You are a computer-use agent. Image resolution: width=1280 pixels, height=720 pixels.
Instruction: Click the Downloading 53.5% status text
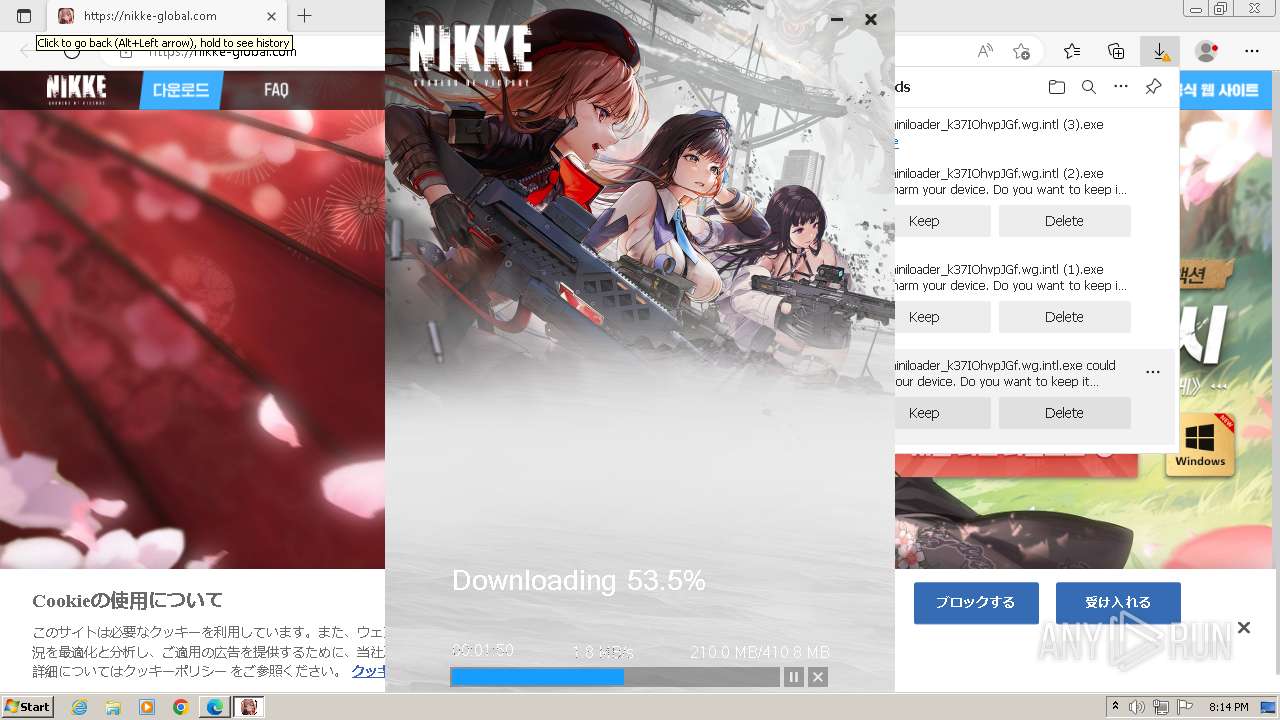pyautogui.click(x=579, y=580)
